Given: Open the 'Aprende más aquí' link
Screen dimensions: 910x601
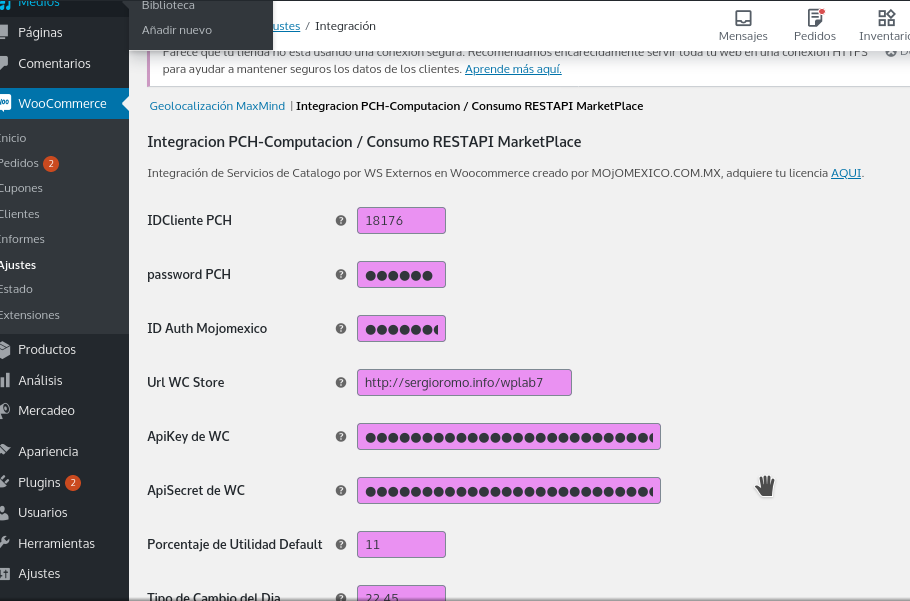Looking at the screenshot, I should 513,69.
